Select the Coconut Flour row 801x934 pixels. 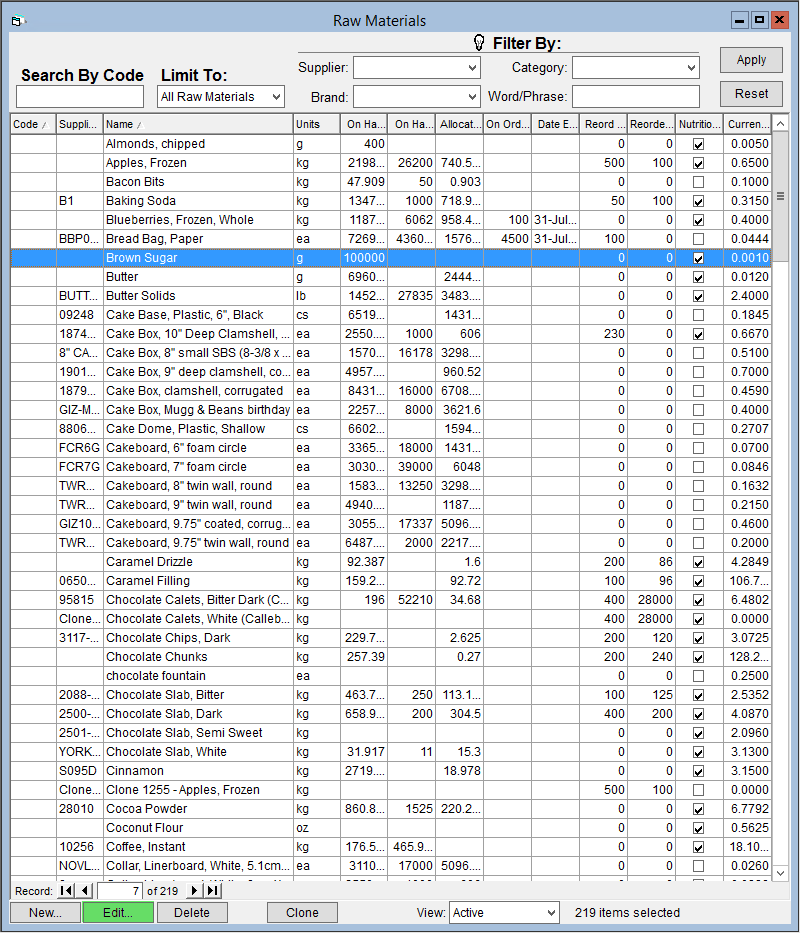[391, 828]
